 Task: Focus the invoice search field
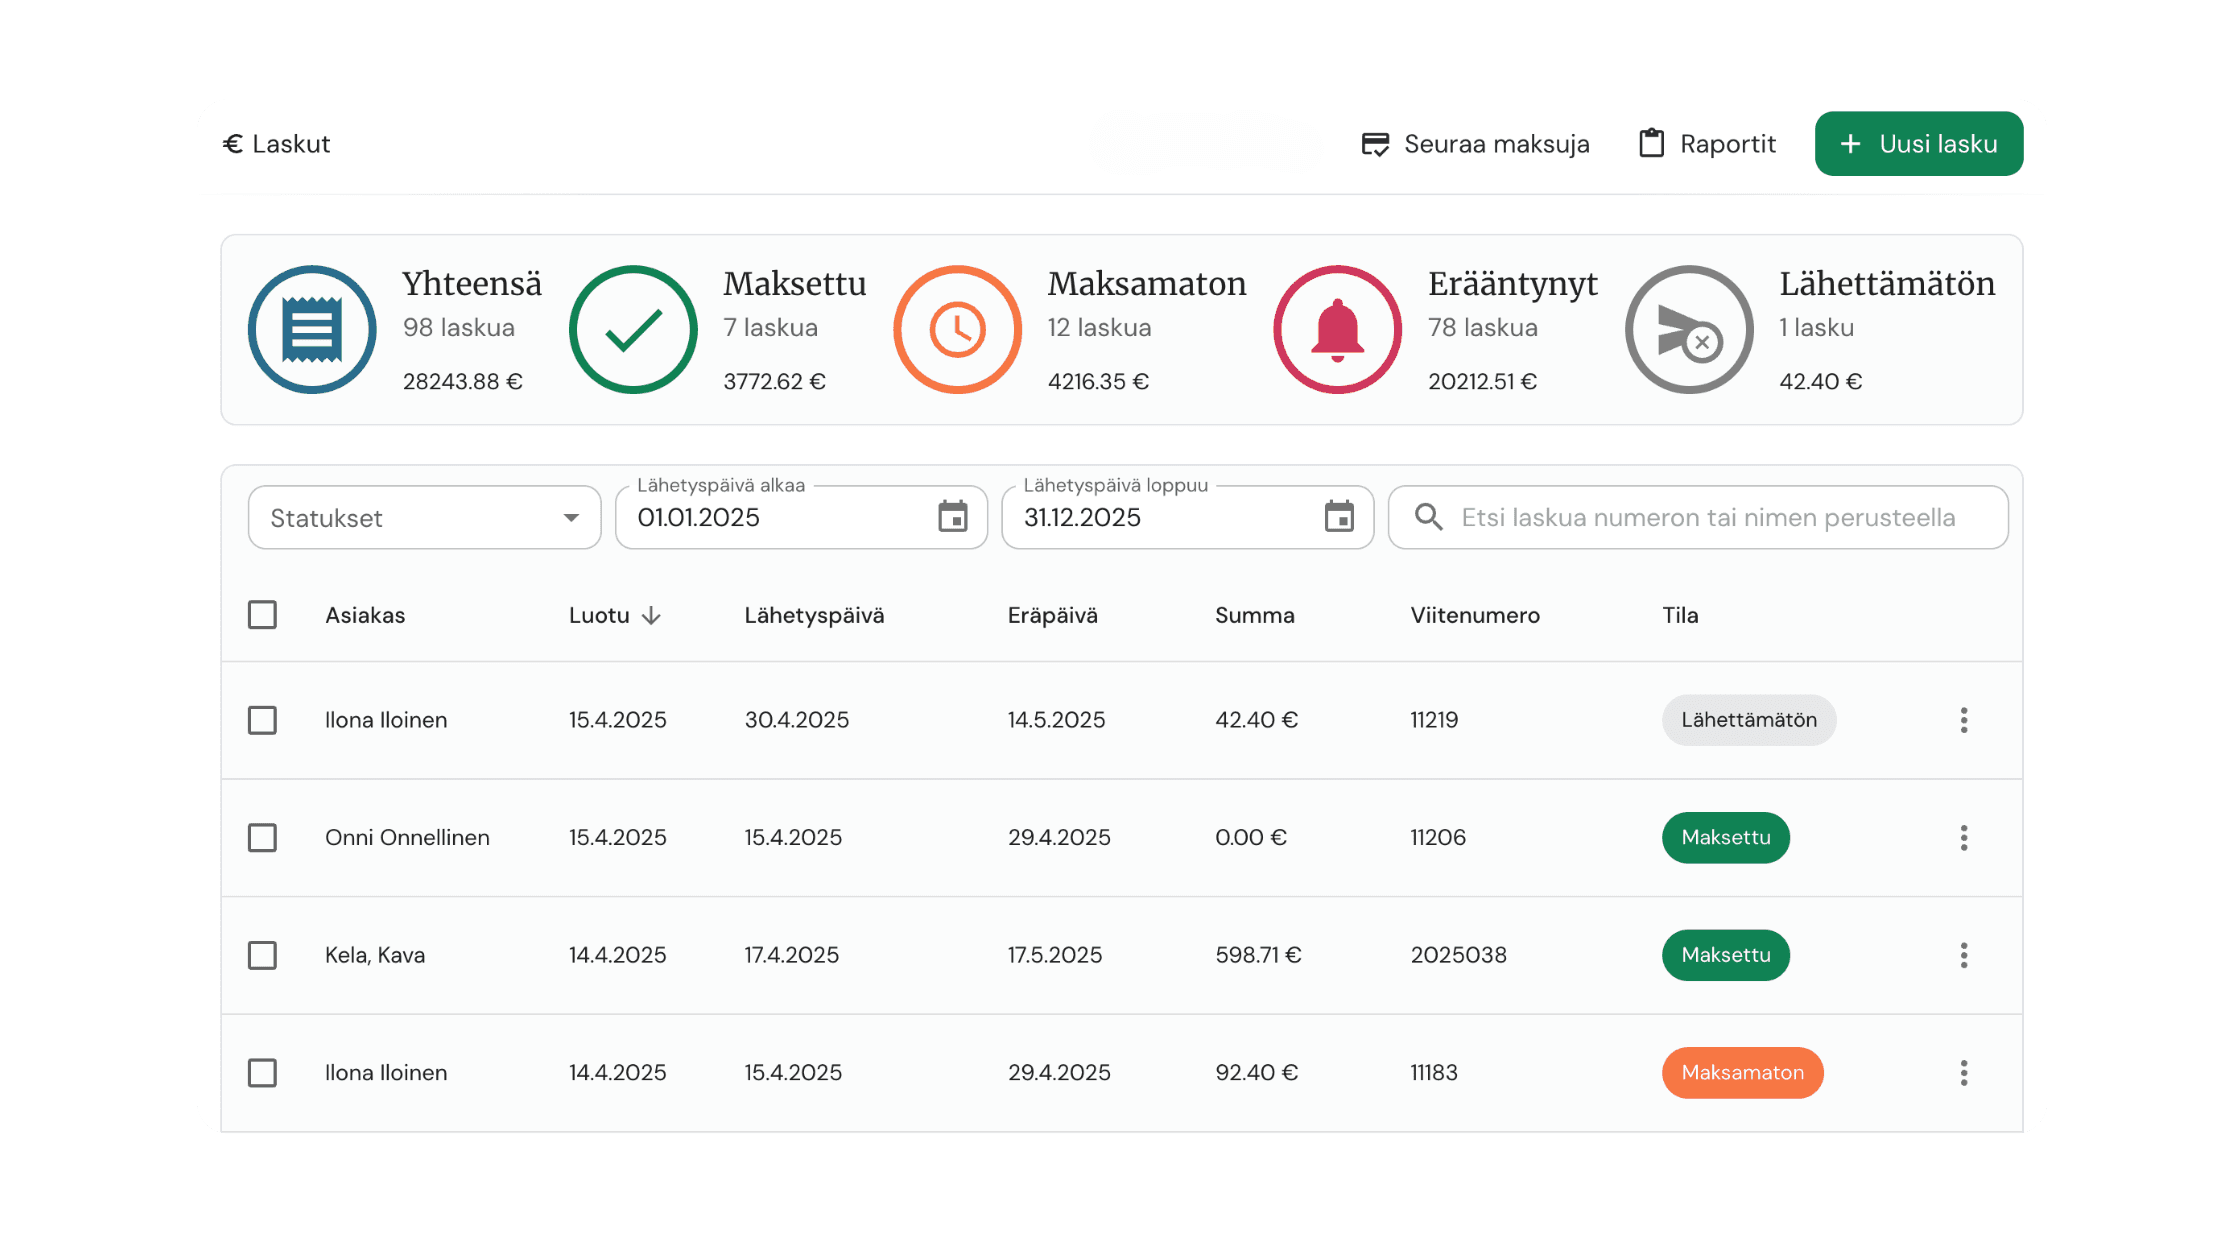click(1708, 517)
